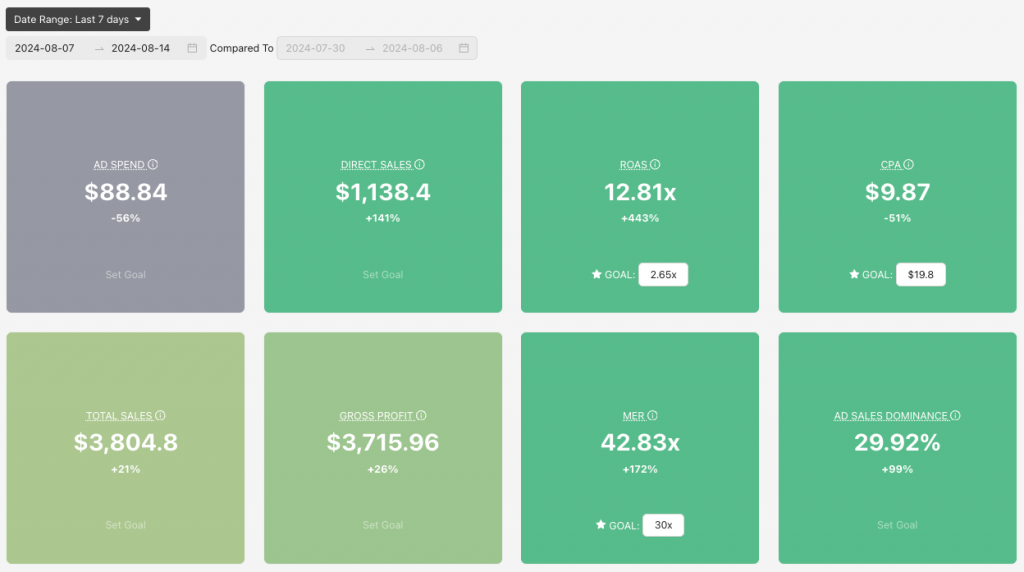Open the calendar icon in the current date range
This screenshot has height=572, width=1024.
[192, 48]
